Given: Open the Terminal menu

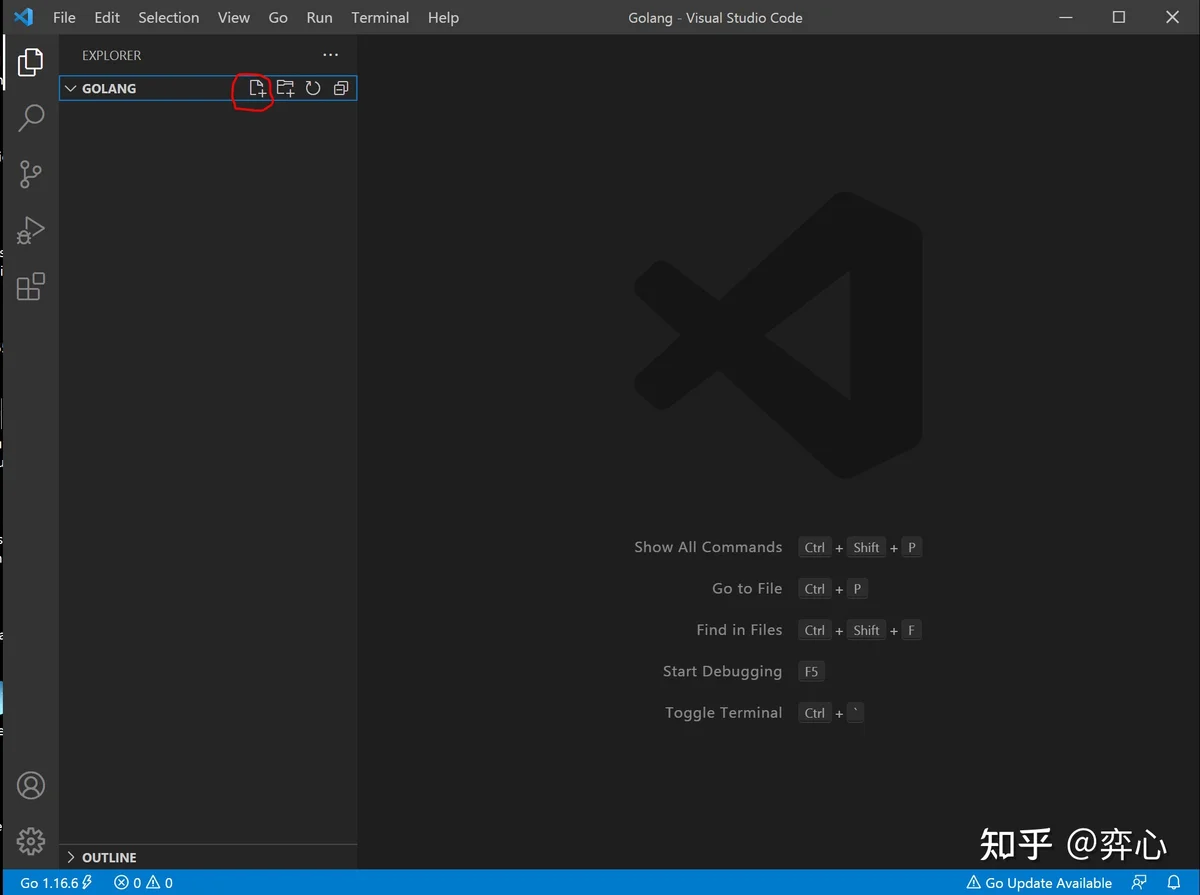Looking at the screenshot, I should (x=380, y=17).
